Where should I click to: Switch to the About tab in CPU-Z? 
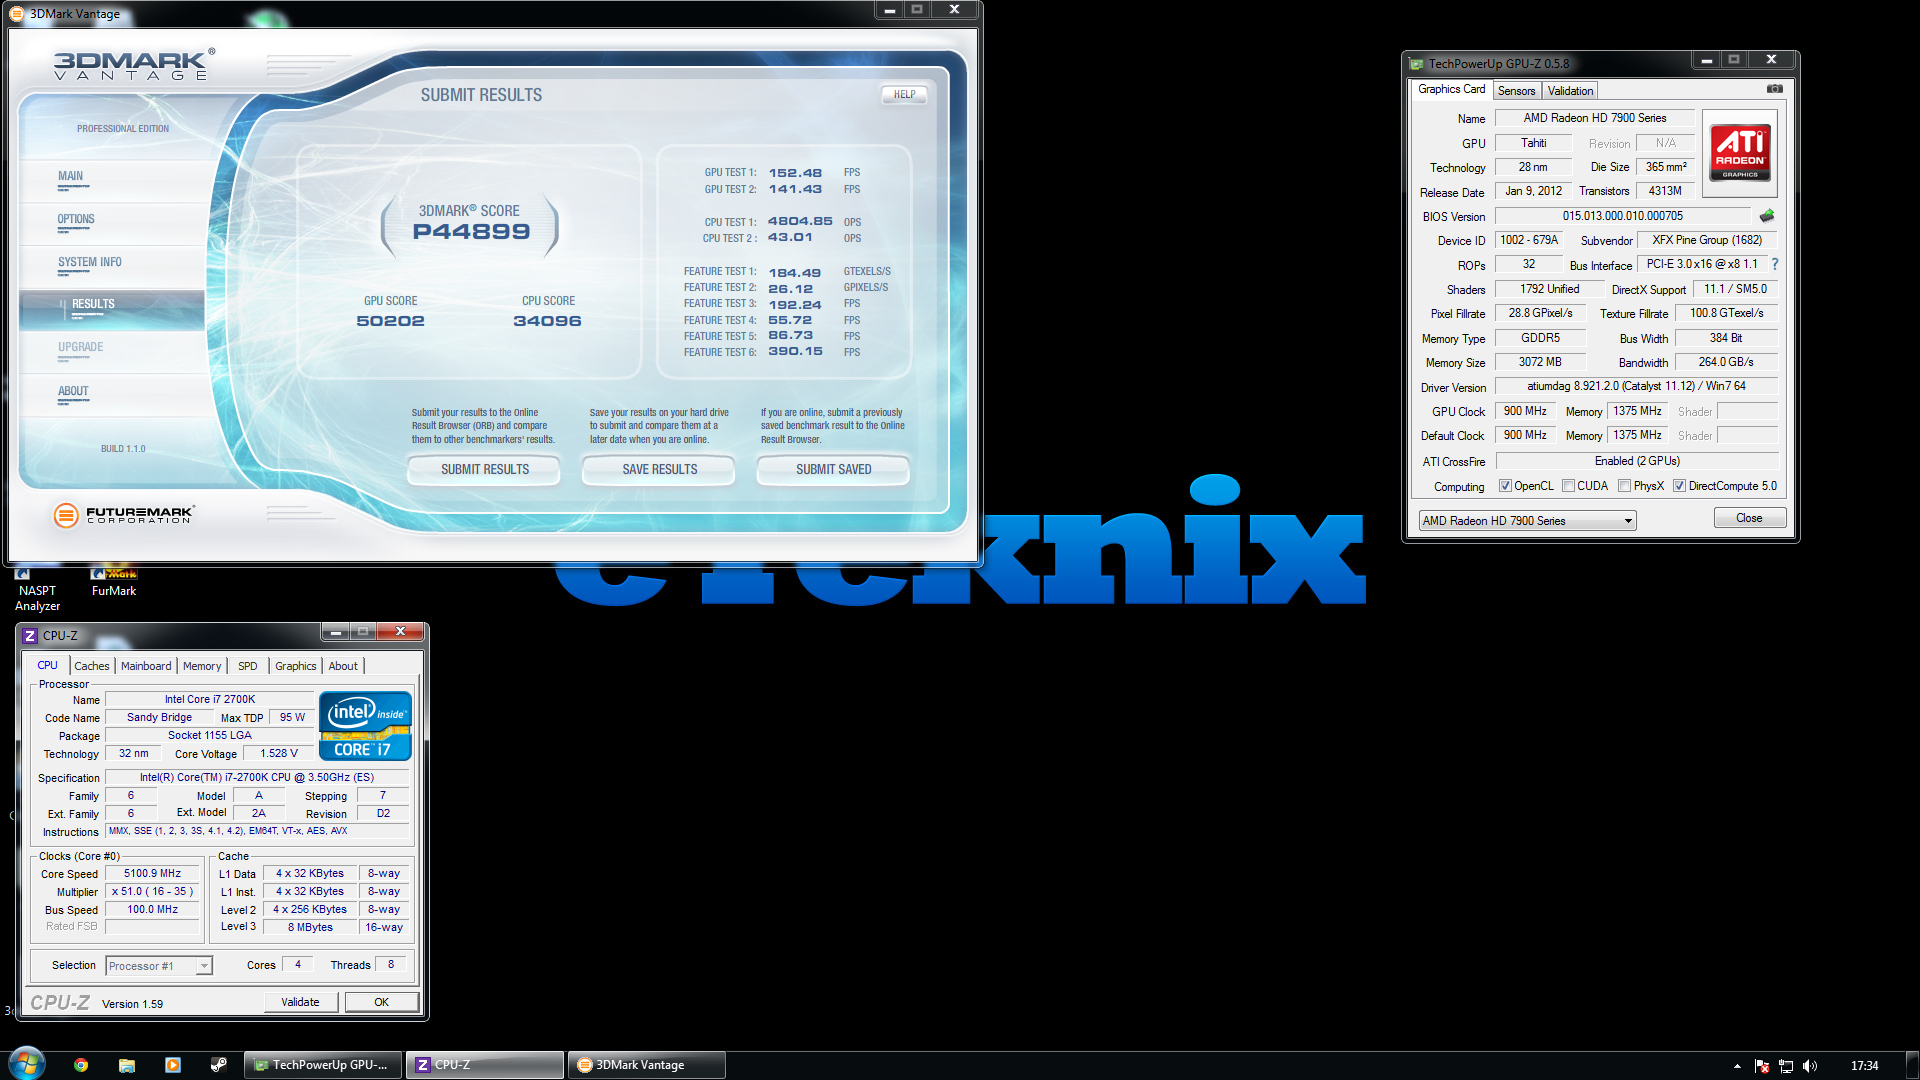(x=343, y=666)
